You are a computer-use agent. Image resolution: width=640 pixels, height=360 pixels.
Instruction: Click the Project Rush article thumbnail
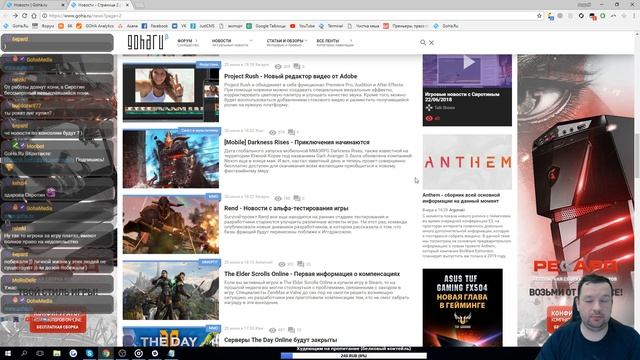(171, 92)
